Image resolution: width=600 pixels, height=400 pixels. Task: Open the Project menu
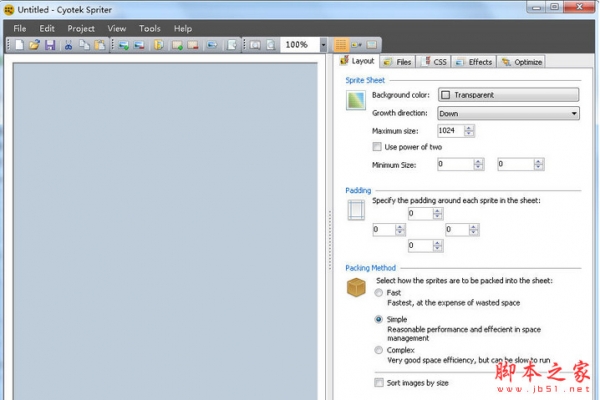tap(81, 29)
